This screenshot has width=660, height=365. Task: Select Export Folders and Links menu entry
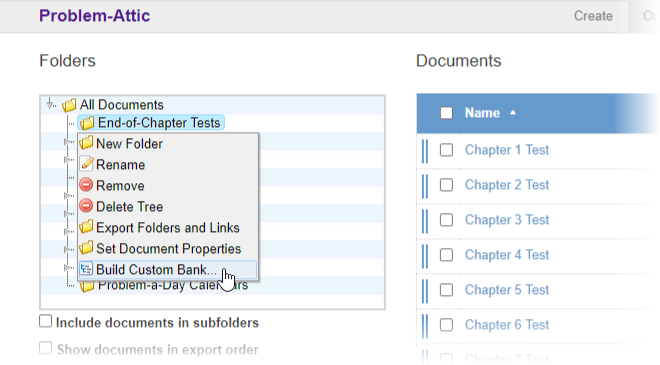(x=168, y=228)
